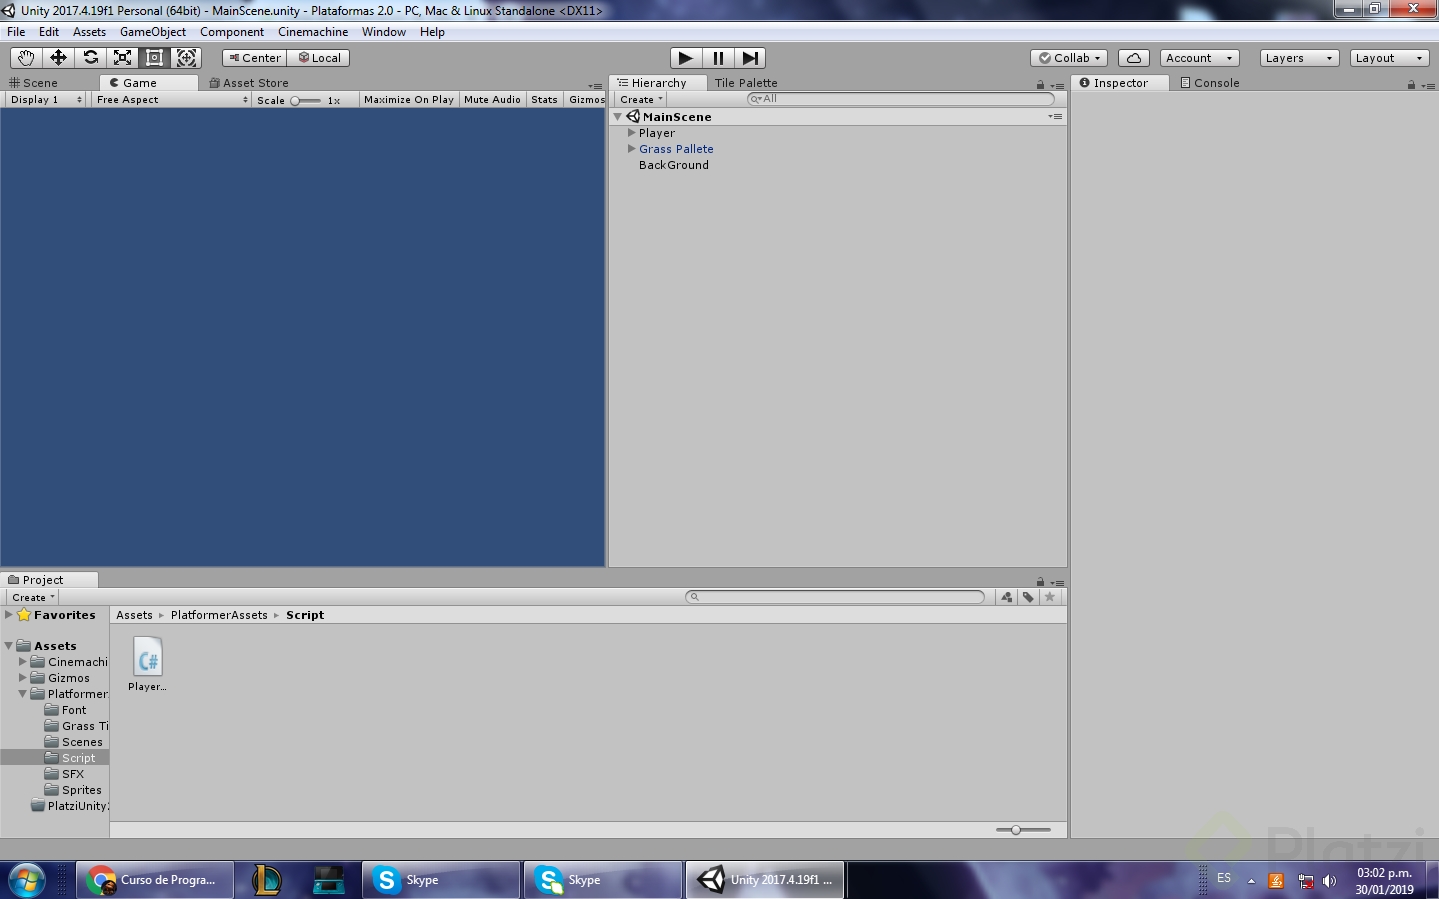Pause the game
This screenshot has width=1439, height=899.
coord(718,58)
